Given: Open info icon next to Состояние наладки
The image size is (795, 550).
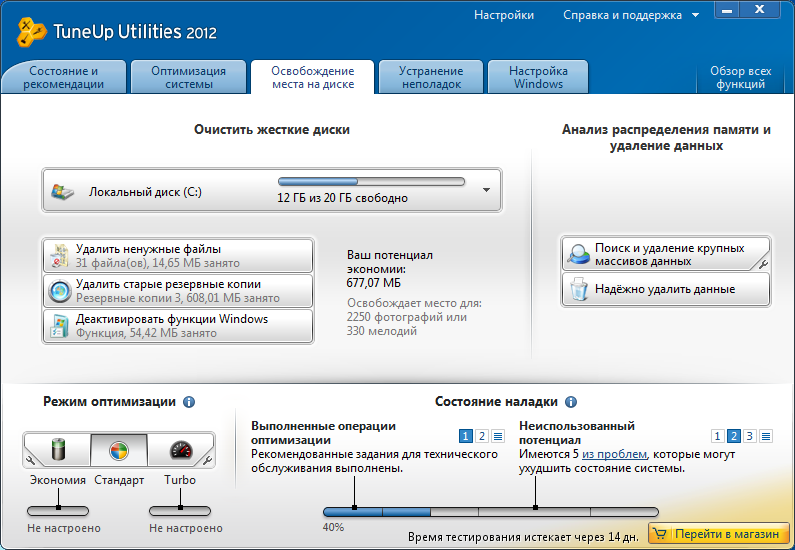Looking at the screenshot, I should coord(570,402).
